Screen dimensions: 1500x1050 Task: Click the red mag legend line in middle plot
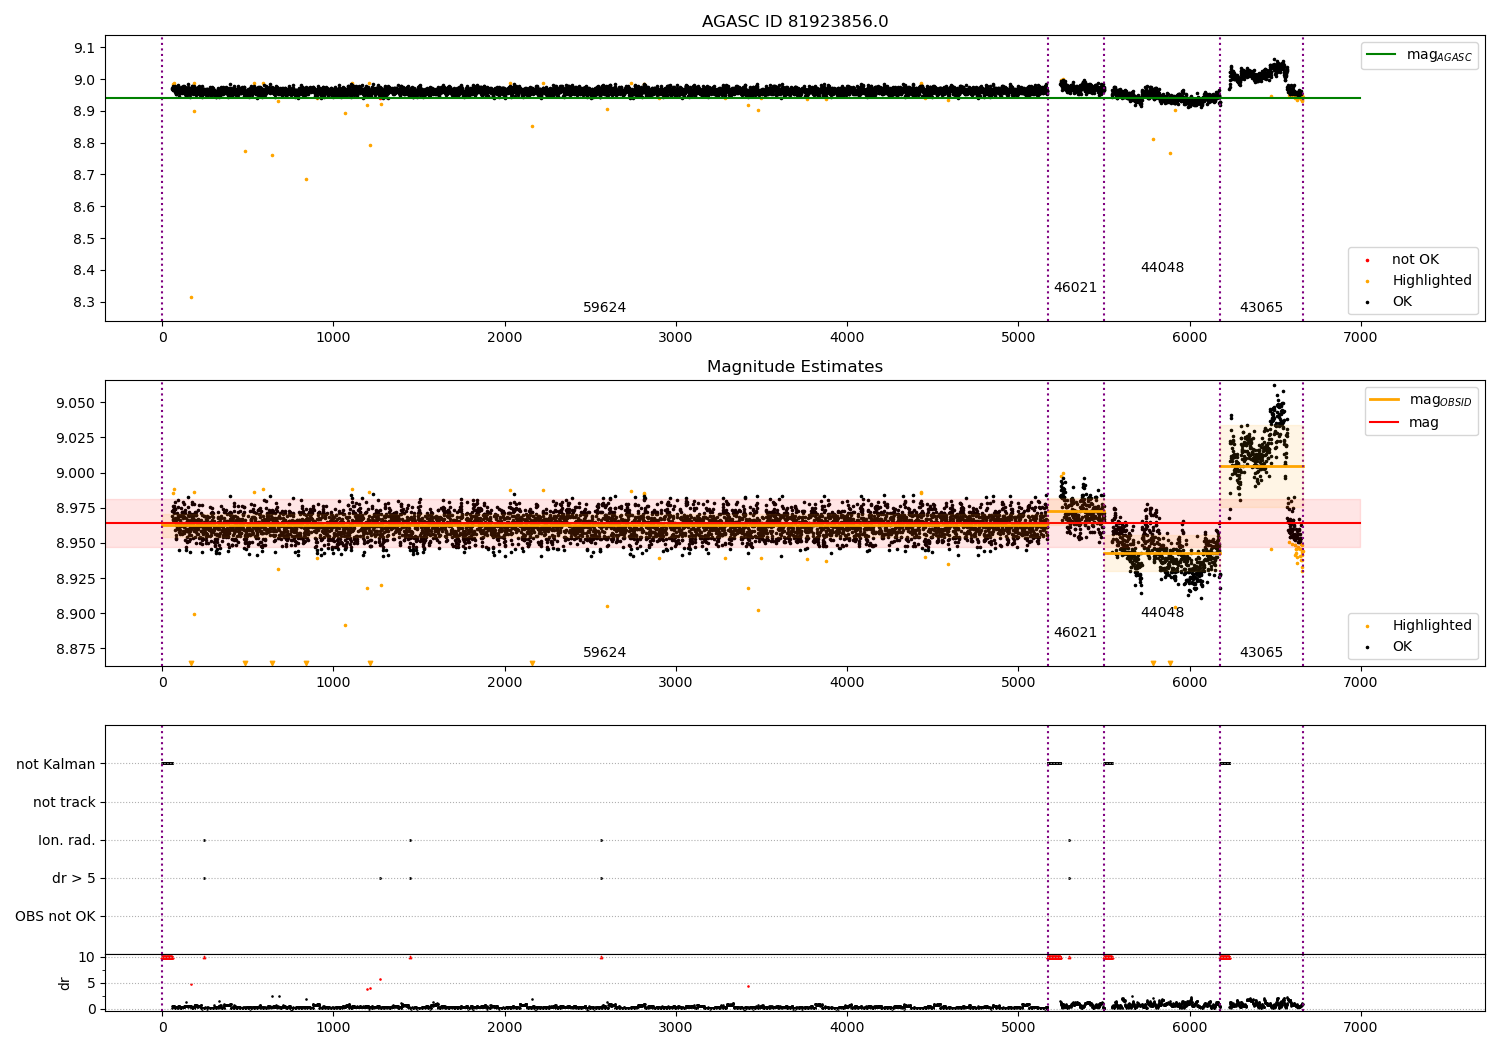coord(1384,422)
